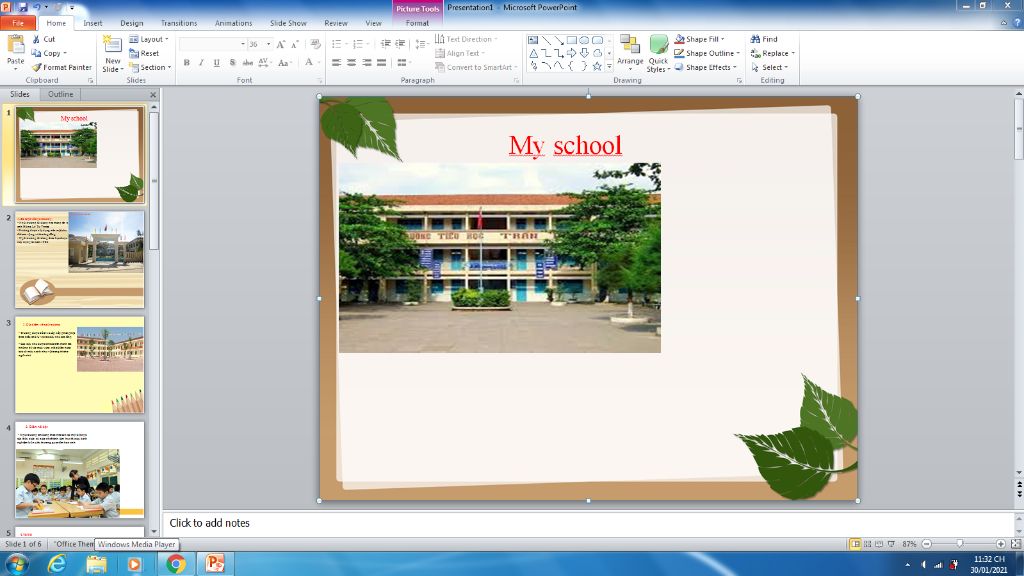Open the Font Size dropdown
Screen dimensions: 1024x576
click(x=266, y=43)
